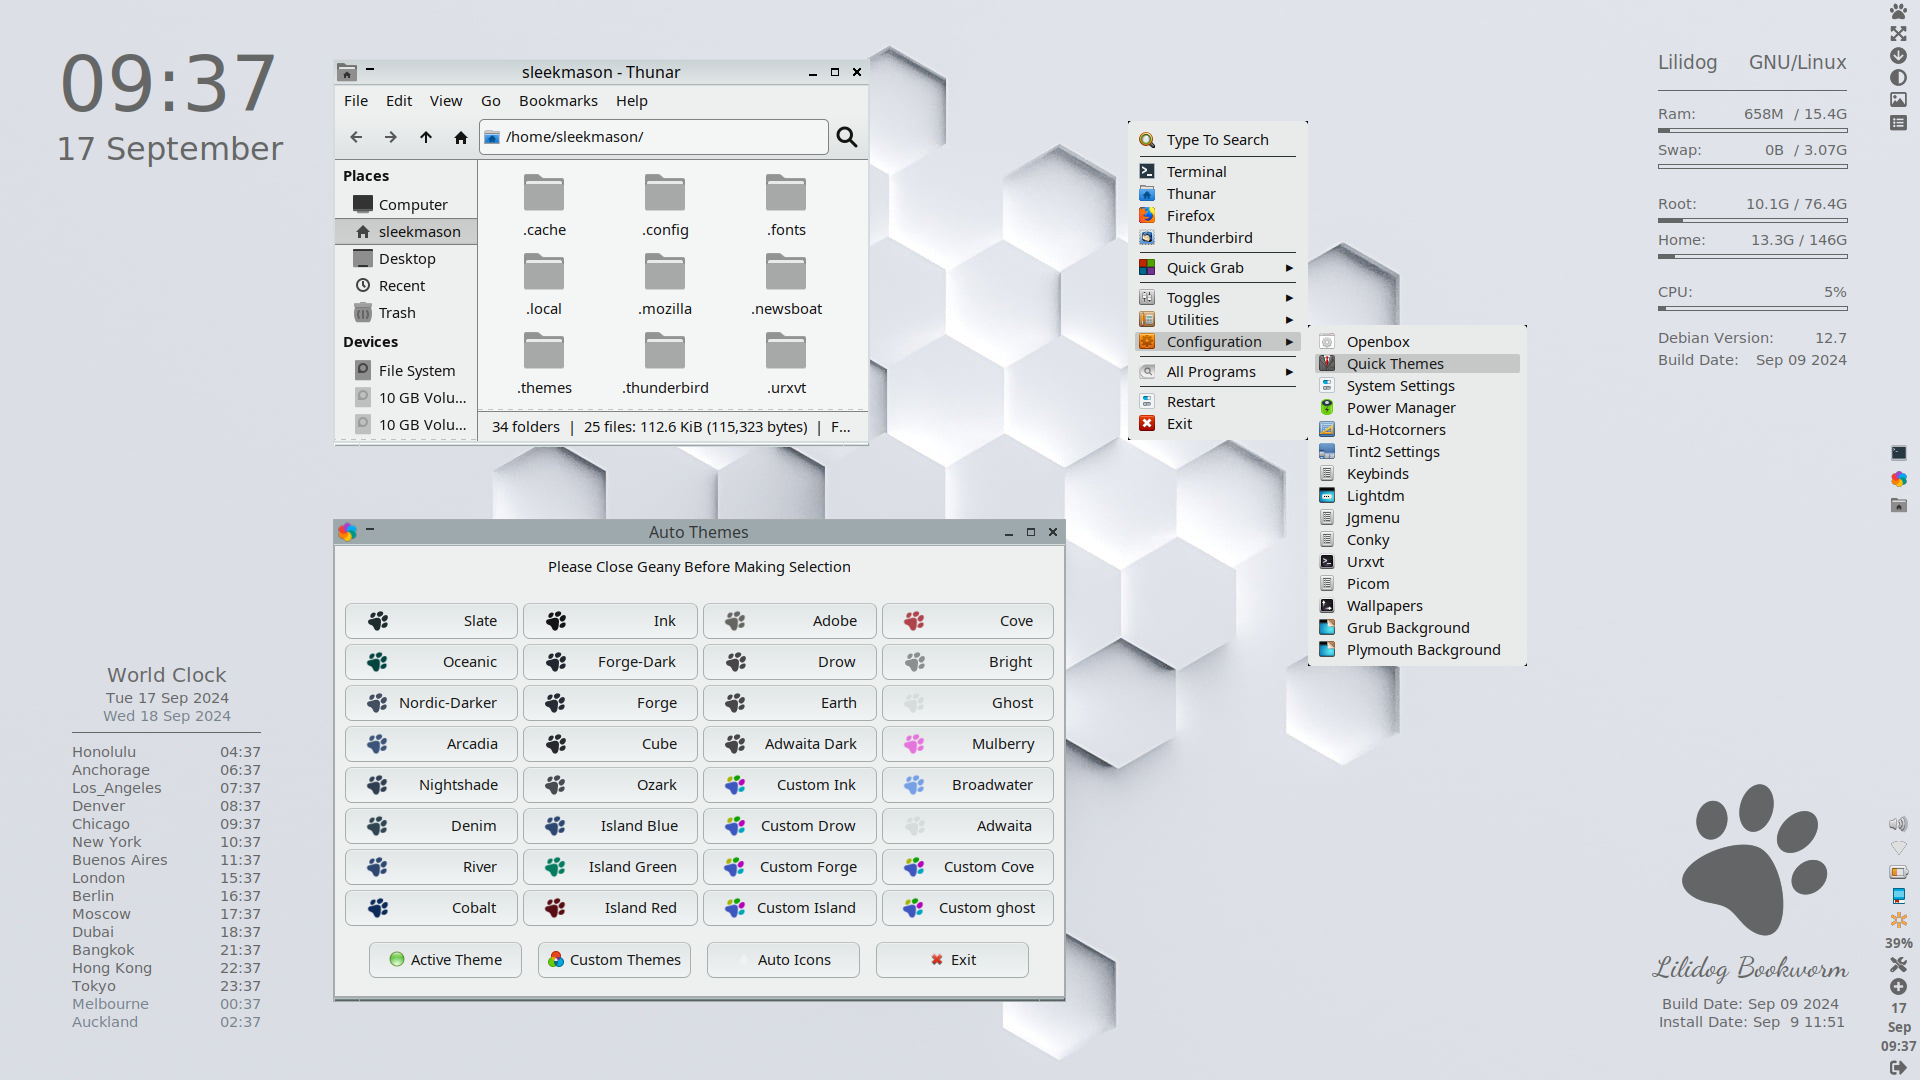1920x1080 pixels.
Task: Go to parent folder with up arrow
Action: point(426,137)
